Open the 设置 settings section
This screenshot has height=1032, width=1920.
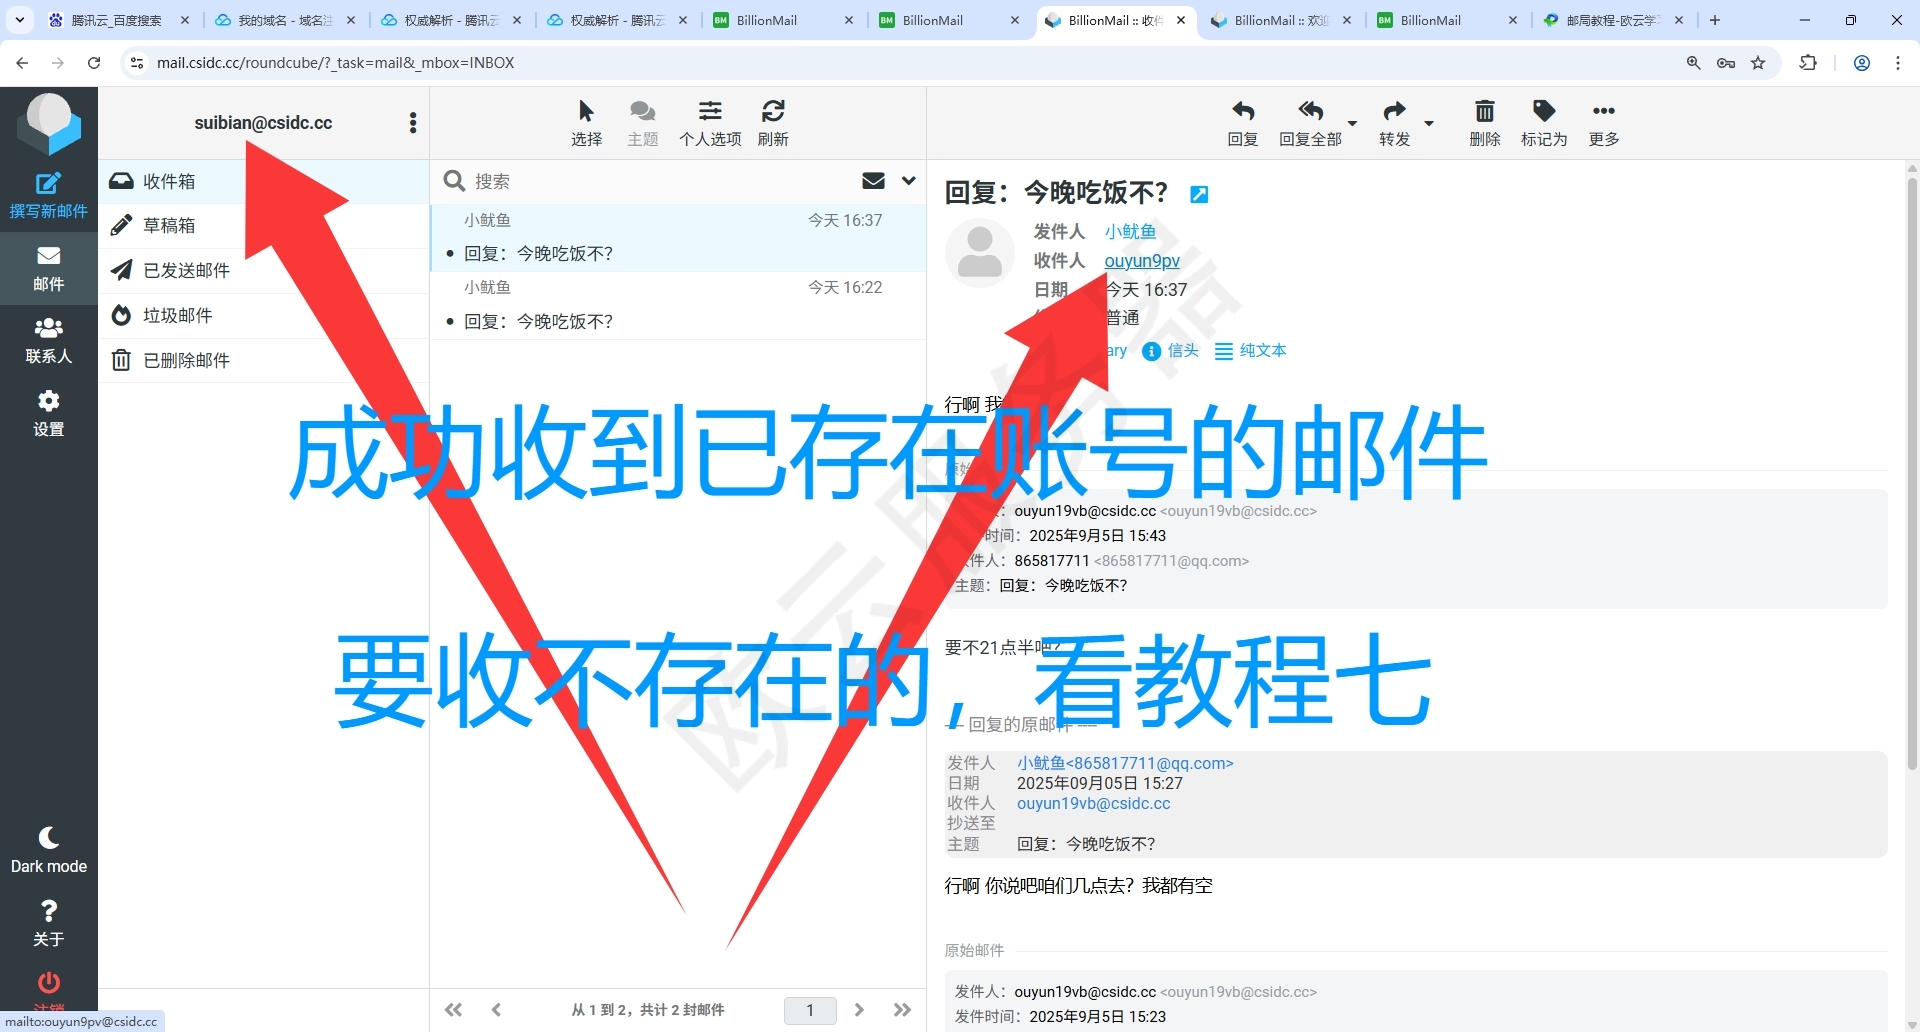pos(48,414)
